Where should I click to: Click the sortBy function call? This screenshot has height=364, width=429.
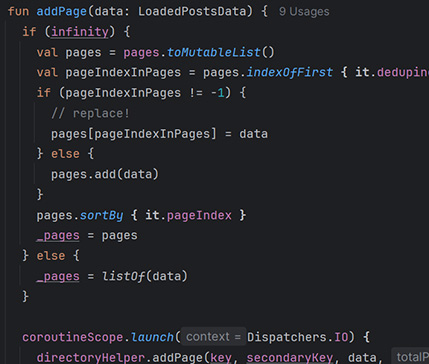click(101, 216)
